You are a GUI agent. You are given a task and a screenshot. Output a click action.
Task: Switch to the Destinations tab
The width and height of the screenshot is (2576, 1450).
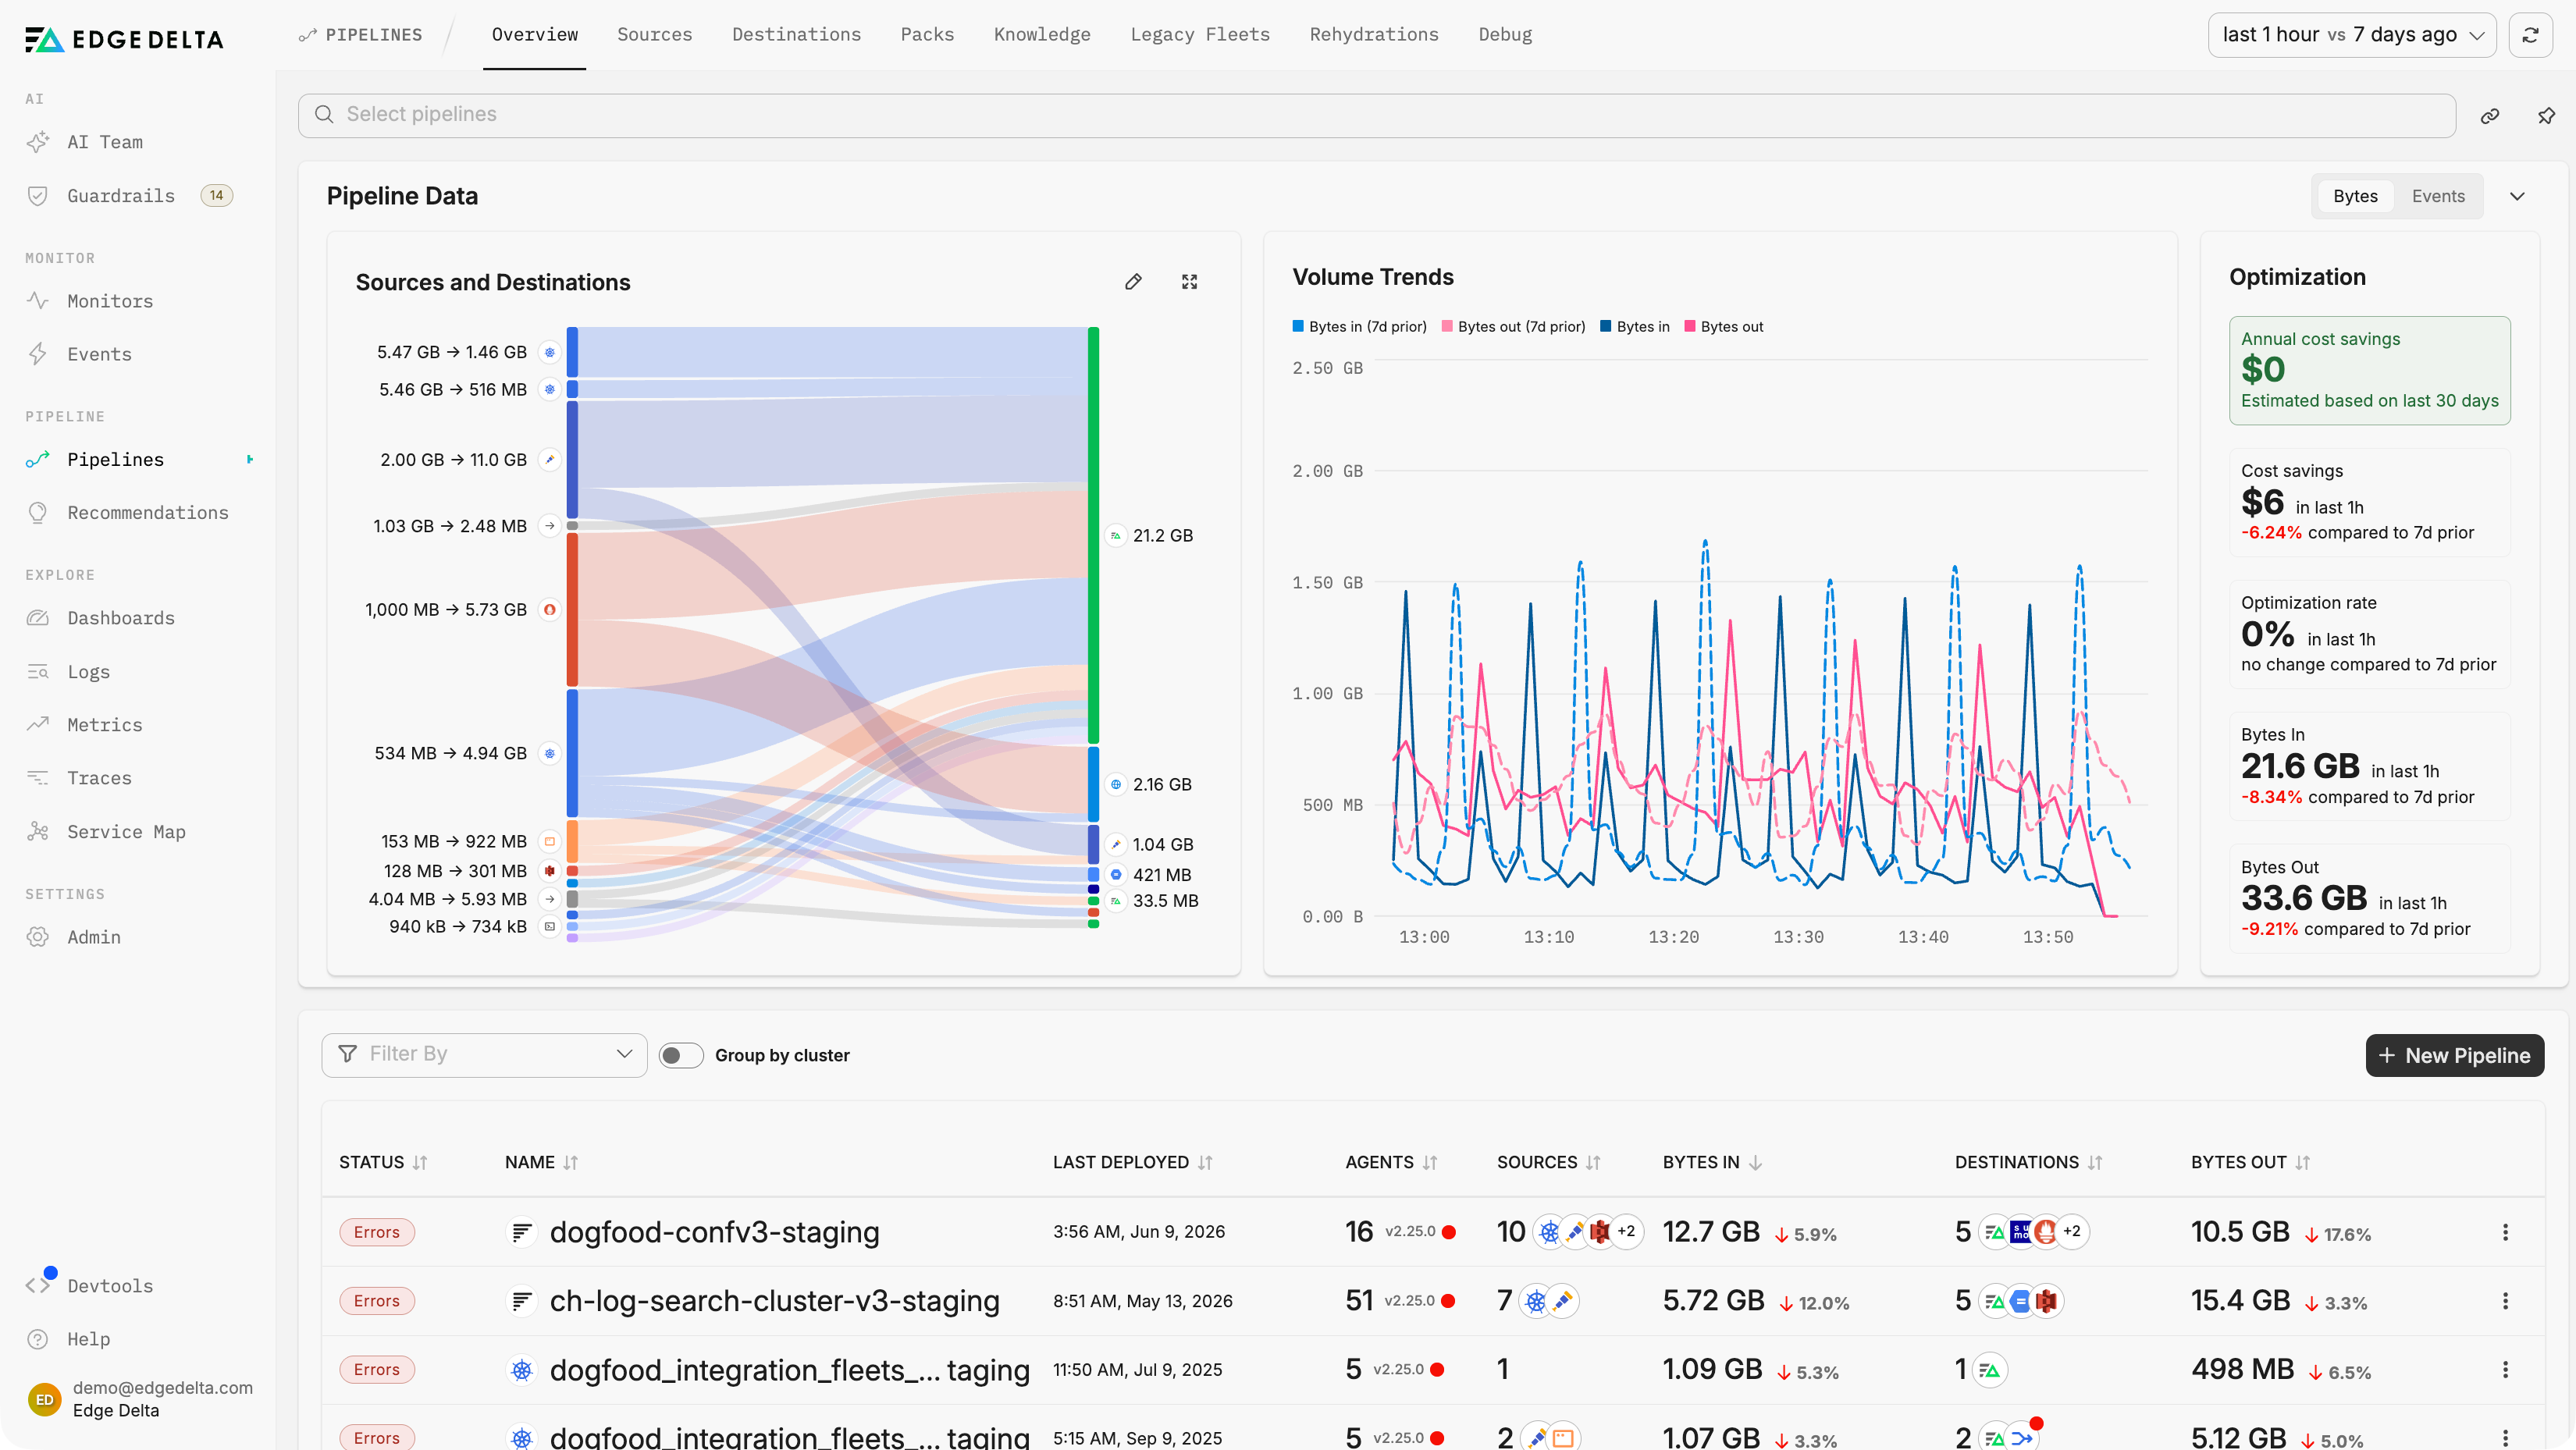796,35
